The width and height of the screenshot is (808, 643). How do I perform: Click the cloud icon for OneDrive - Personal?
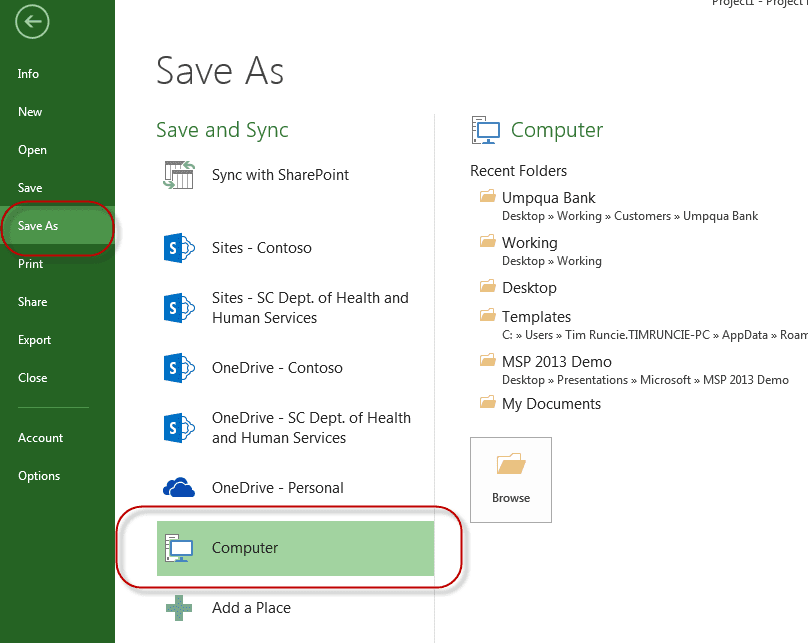tap(179, 487)
